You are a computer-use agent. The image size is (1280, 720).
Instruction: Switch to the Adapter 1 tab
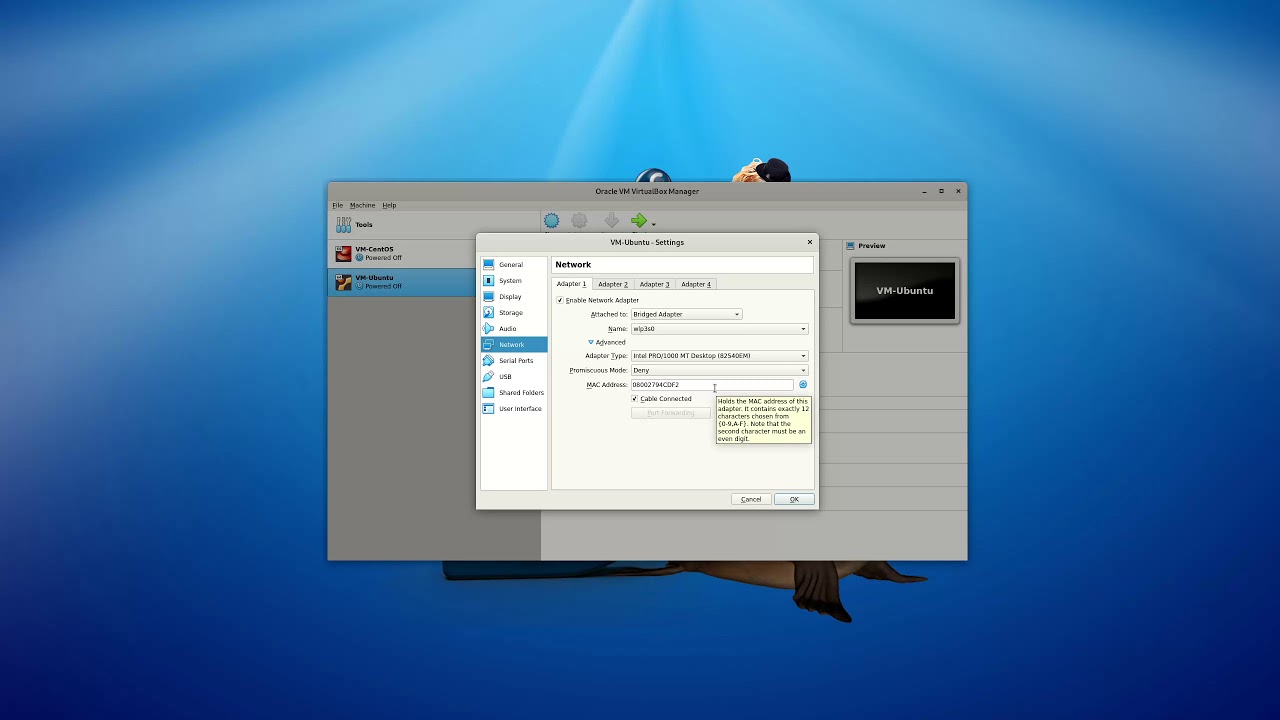(x=571, y=284)
